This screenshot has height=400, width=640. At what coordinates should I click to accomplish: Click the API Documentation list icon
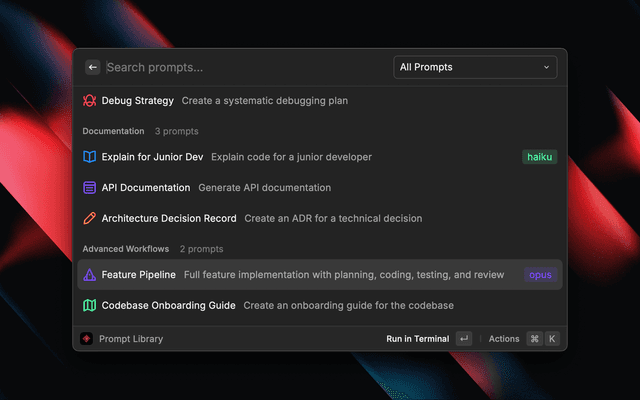click(x=89, y=188)
